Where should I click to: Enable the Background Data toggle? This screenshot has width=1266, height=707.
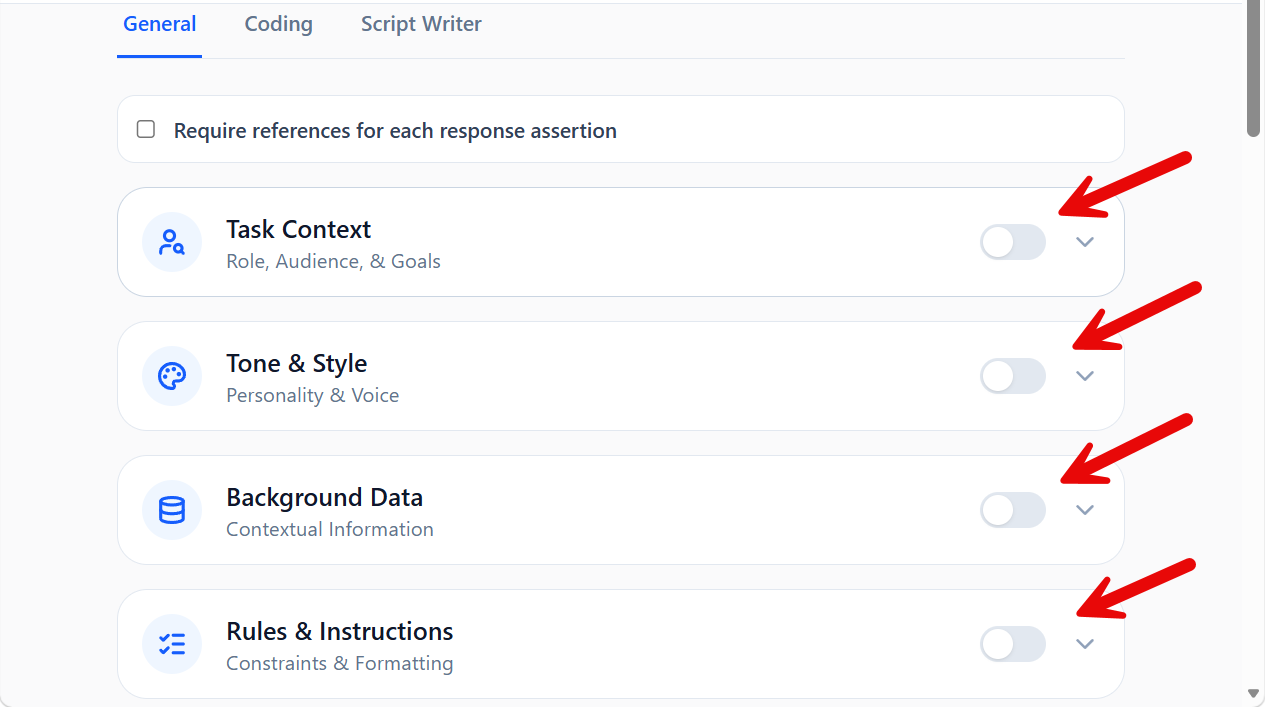click(1012, 510)
